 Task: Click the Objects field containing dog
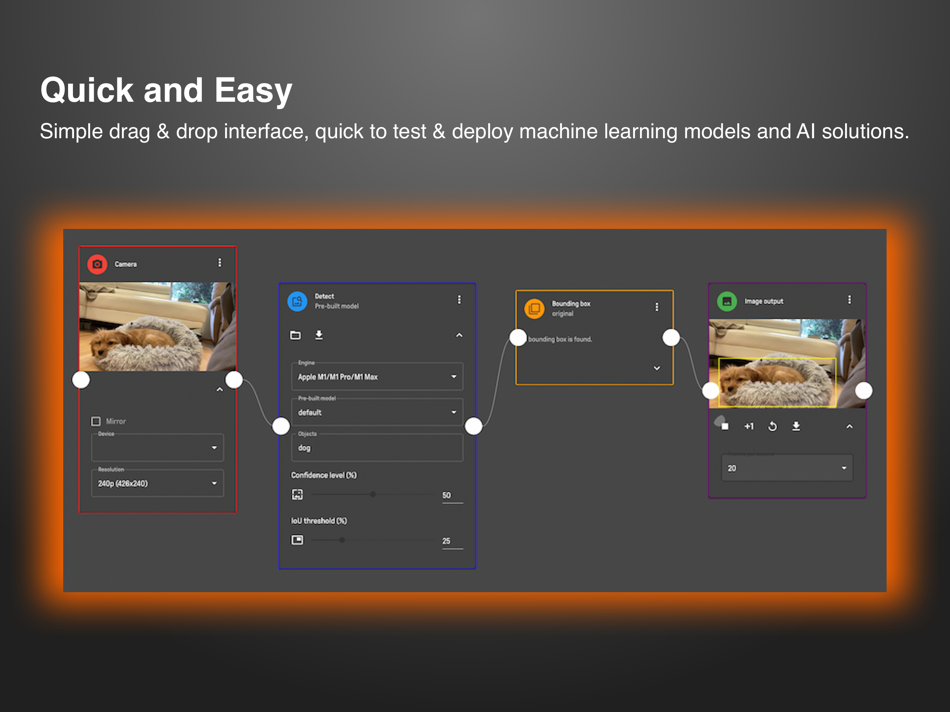(377, 448)
